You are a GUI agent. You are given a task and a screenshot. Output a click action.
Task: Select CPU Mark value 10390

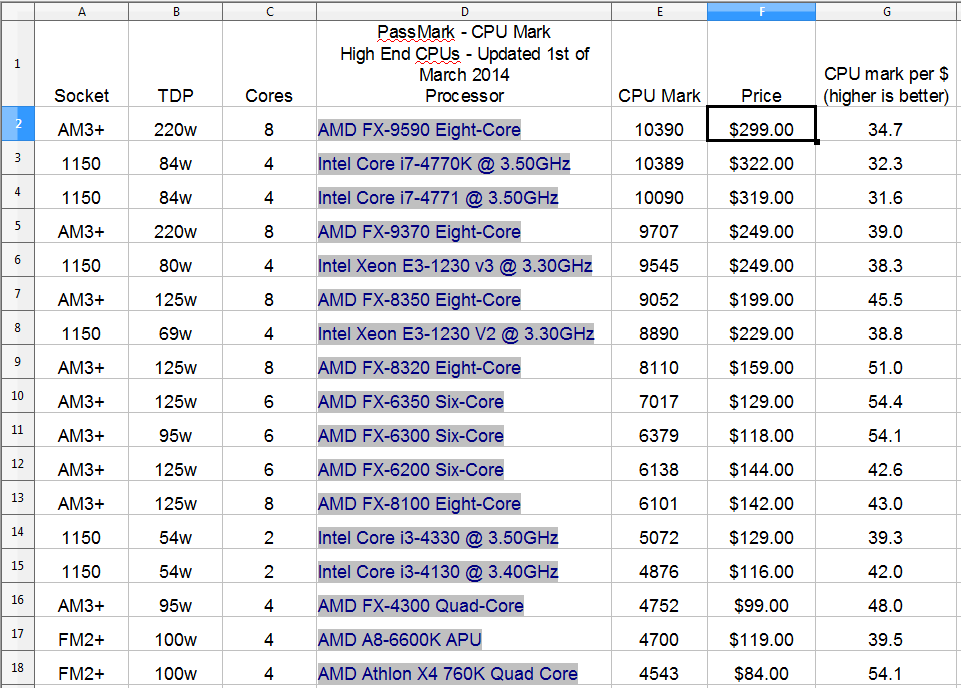pos(659,124)
